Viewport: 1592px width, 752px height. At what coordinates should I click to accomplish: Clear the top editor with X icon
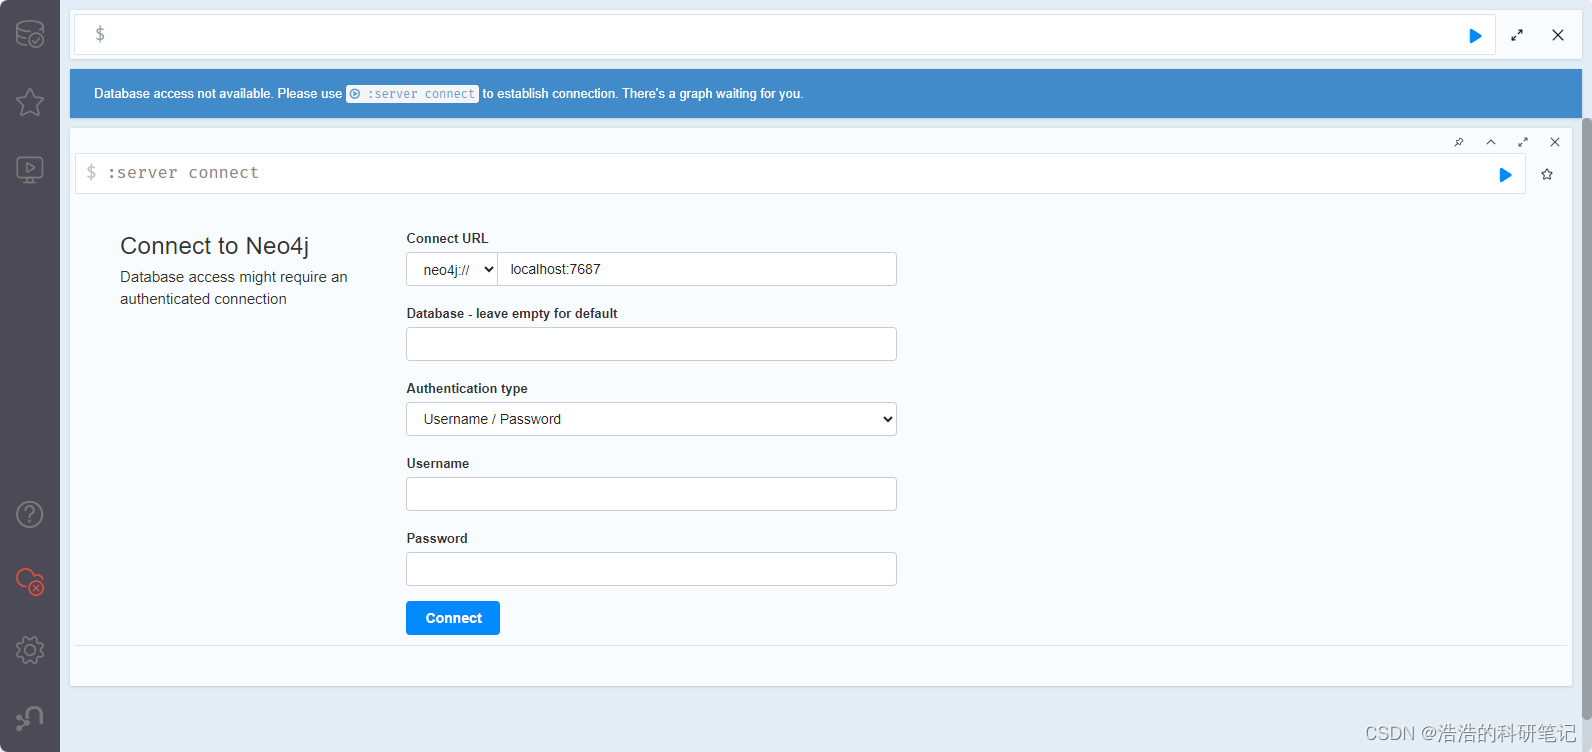pyautogui.click(x=1558, y=35)
